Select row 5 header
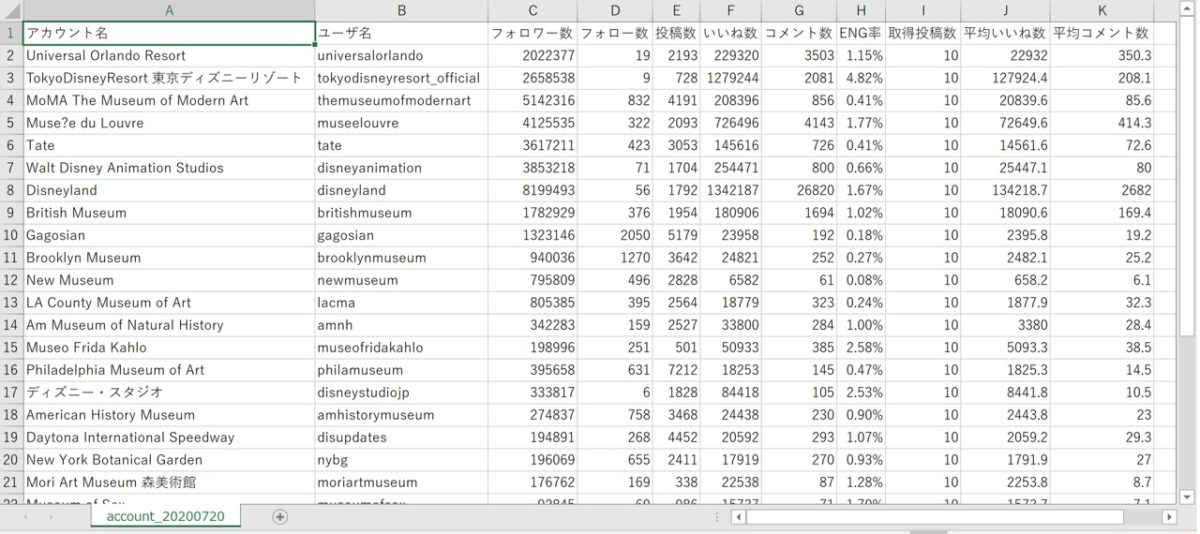This screenshot has width=1200, height=534. click(x=11, y=123)
